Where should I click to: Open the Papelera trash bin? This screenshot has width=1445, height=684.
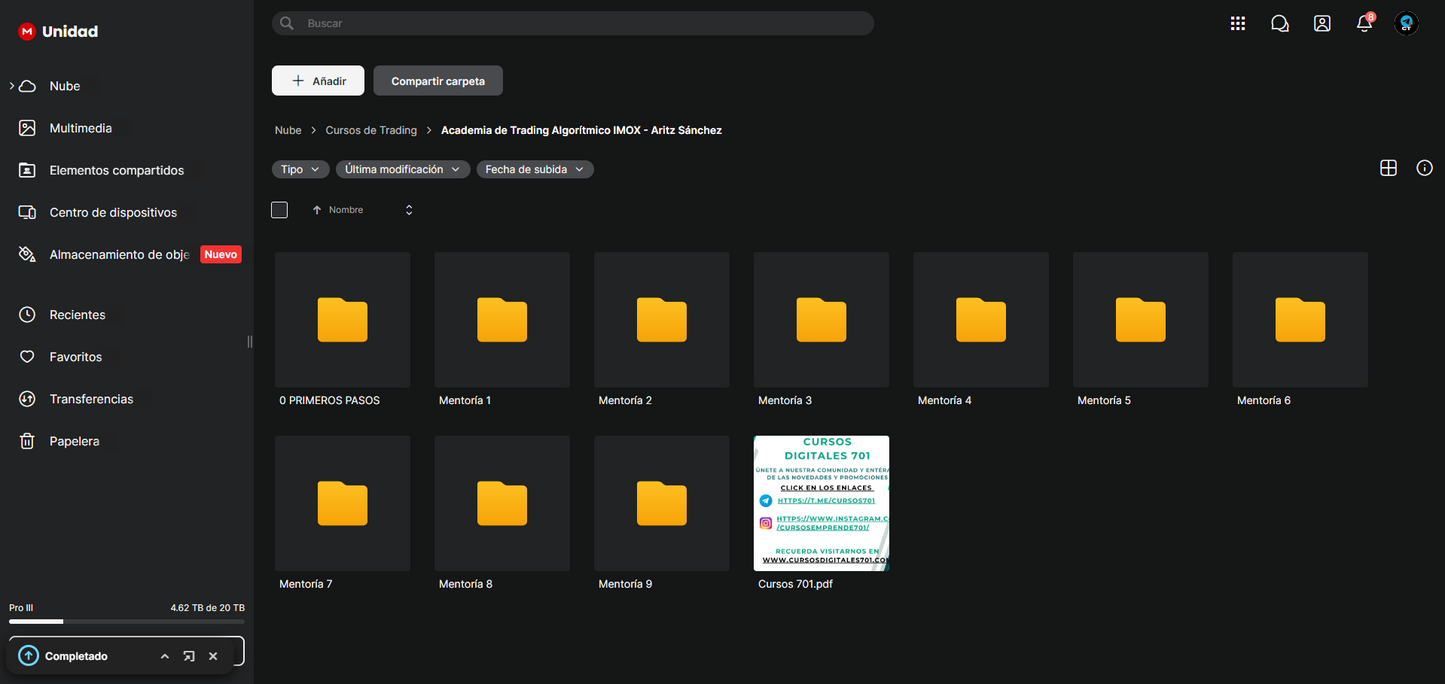pyautogui.click(x=74, y=440)
